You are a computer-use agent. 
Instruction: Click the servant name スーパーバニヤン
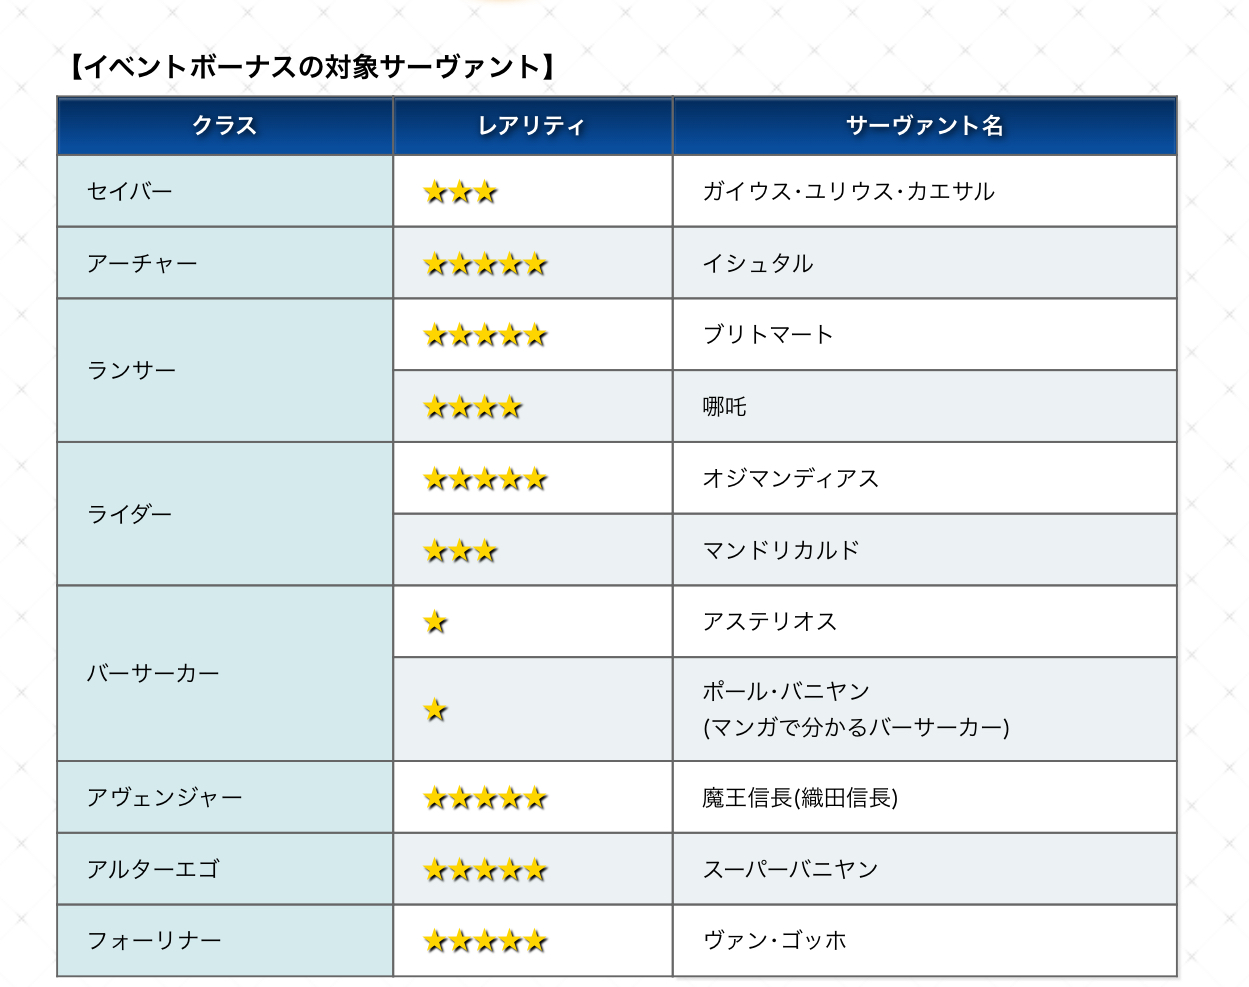click(x=790, y=869)
